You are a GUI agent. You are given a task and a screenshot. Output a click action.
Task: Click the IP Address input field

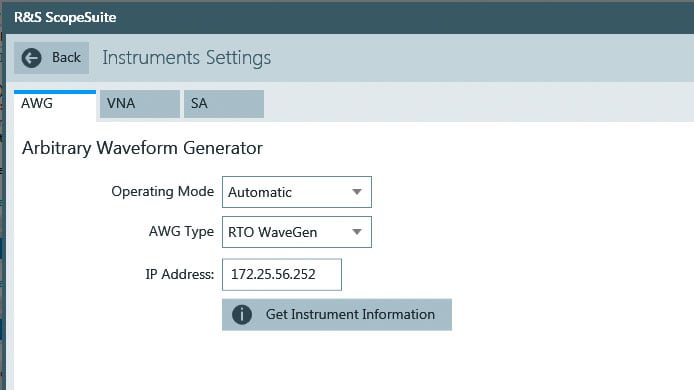pos(282,274)
